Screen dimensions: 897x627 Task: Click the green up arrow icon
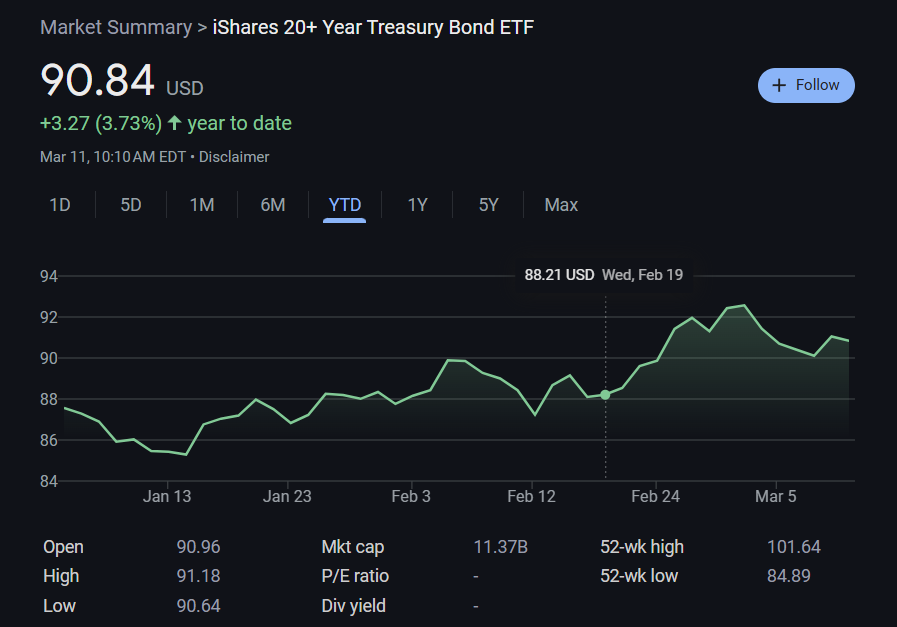click(175, 123)
